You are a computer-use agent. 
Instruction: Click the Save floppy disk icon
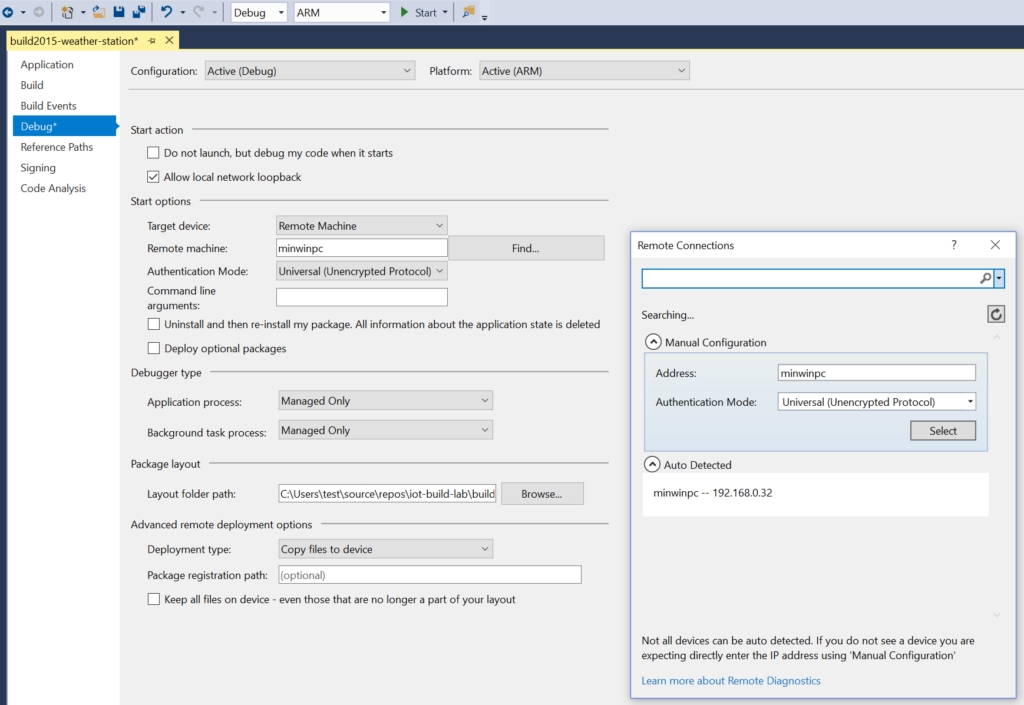[x=119, y=12]
